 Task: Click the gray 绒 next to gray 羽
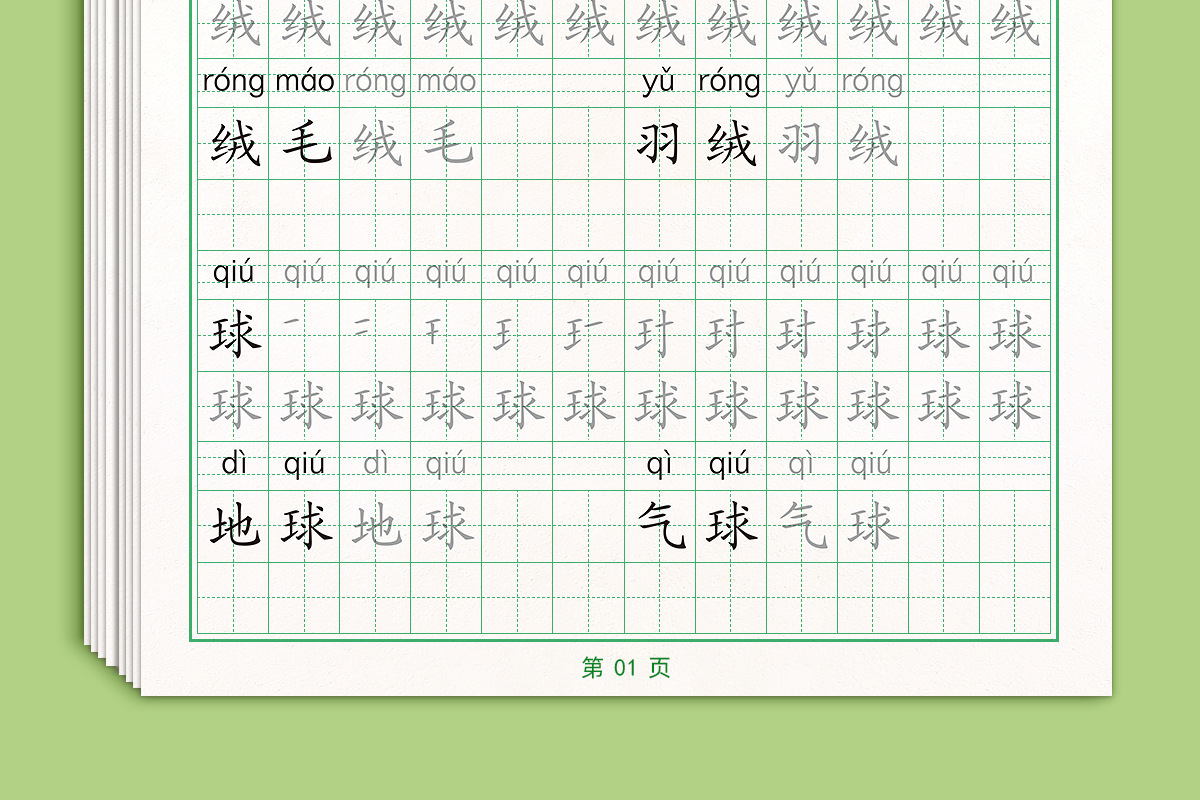(x=873, y=145)
